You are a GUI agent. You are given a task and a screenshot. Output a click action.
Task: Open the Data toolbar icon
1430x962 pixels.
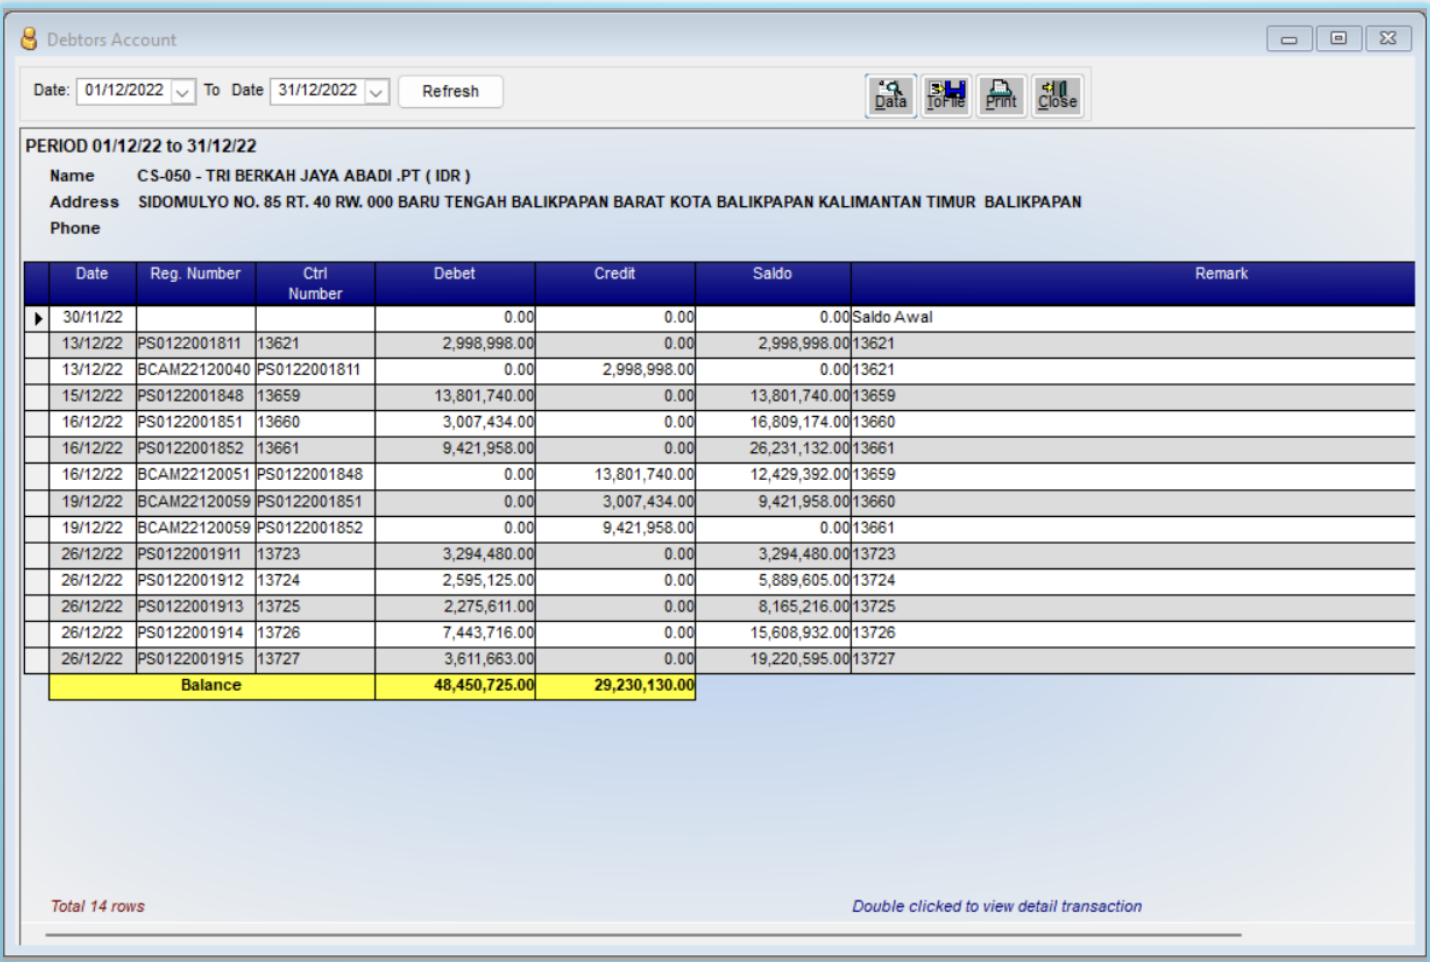[x=890, y=96]
